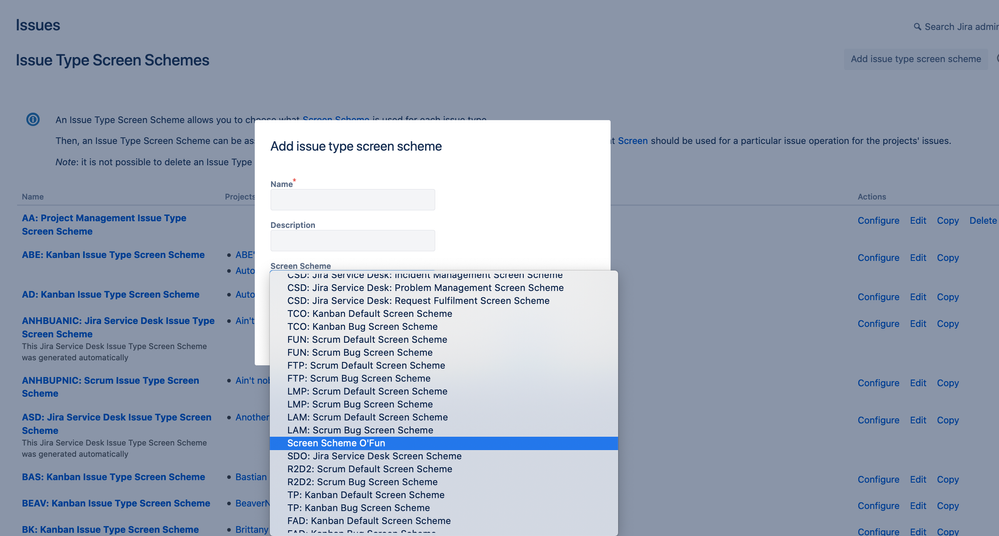Click the Name input field in the dialog
This screenshot has width=999, height=536.
(x=352, y=199)
